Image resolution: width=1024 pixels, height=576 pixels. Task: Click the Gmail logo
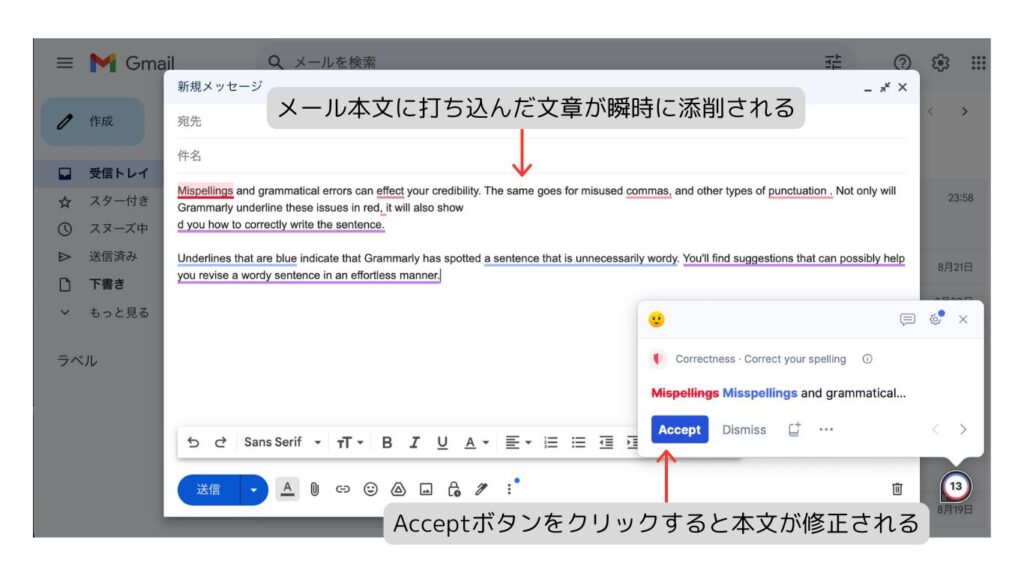click(131, 63)
